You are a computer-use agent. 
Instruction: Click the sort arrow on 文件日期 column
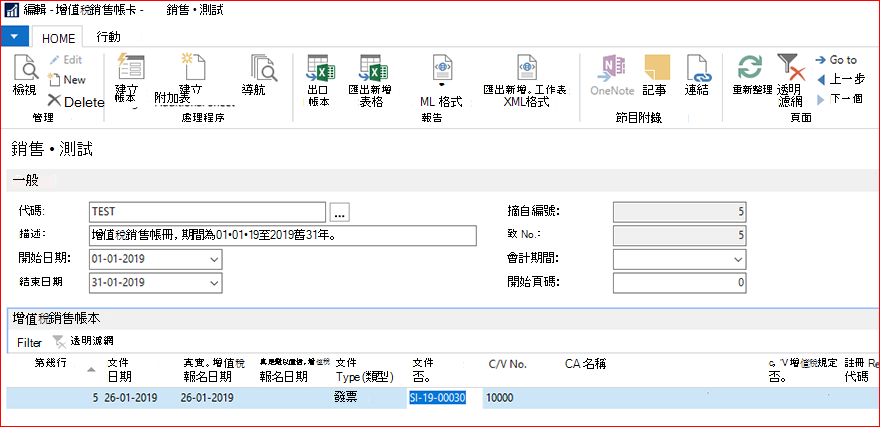point(91,370)
